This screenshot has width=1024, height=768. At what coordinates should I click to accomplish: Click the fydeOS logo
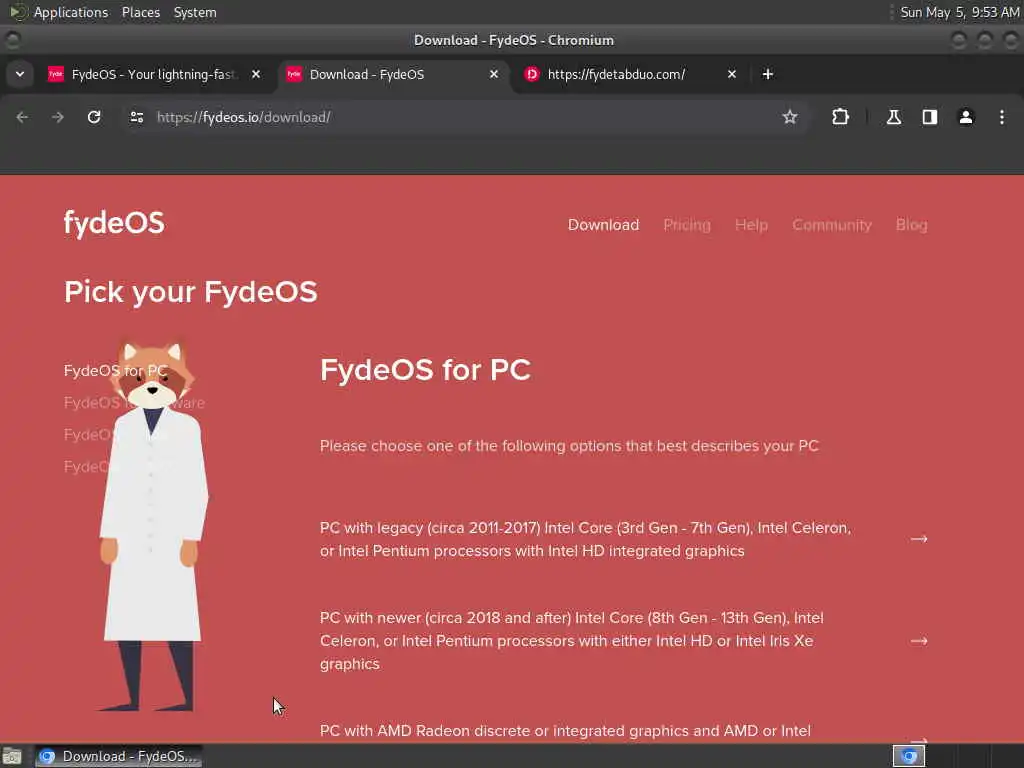coord(114,223)
